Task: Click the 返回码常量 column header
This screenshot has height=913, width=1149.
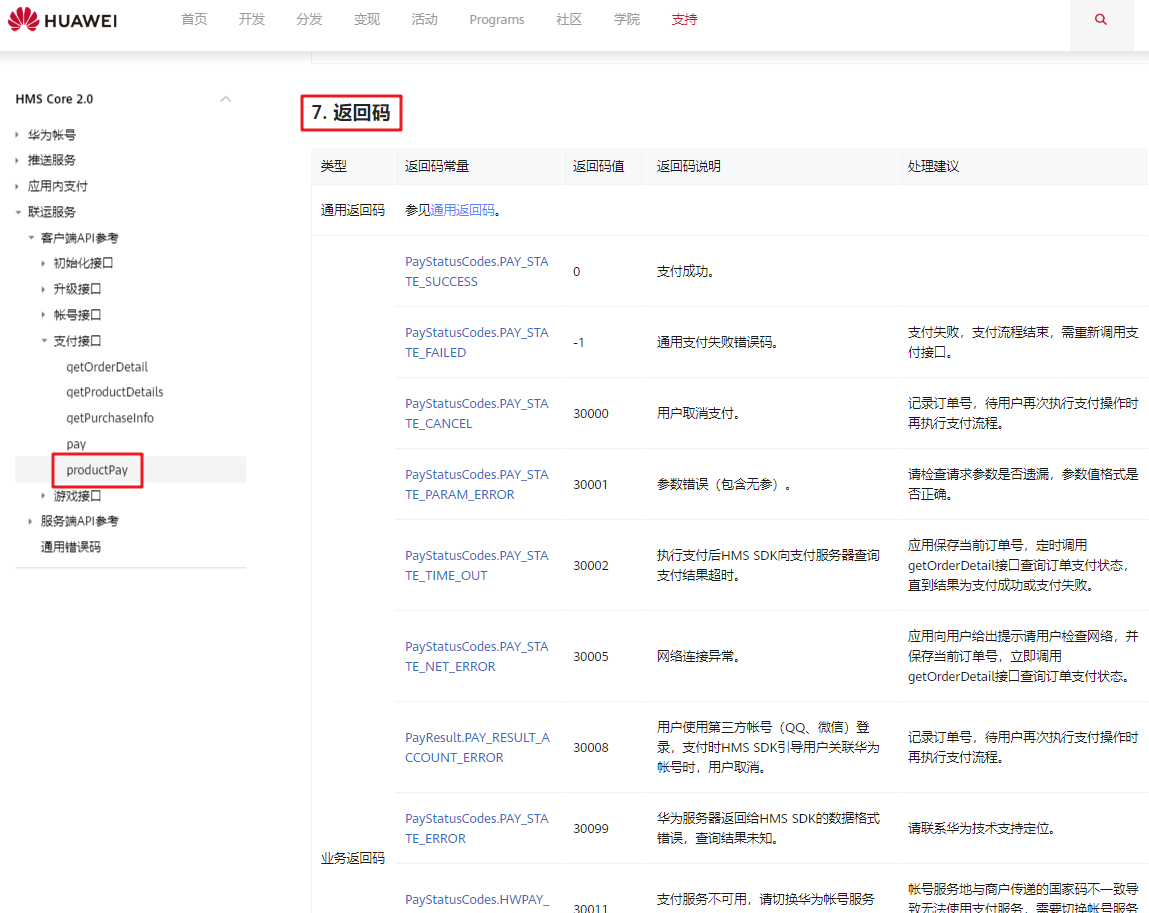Action: 437,166
